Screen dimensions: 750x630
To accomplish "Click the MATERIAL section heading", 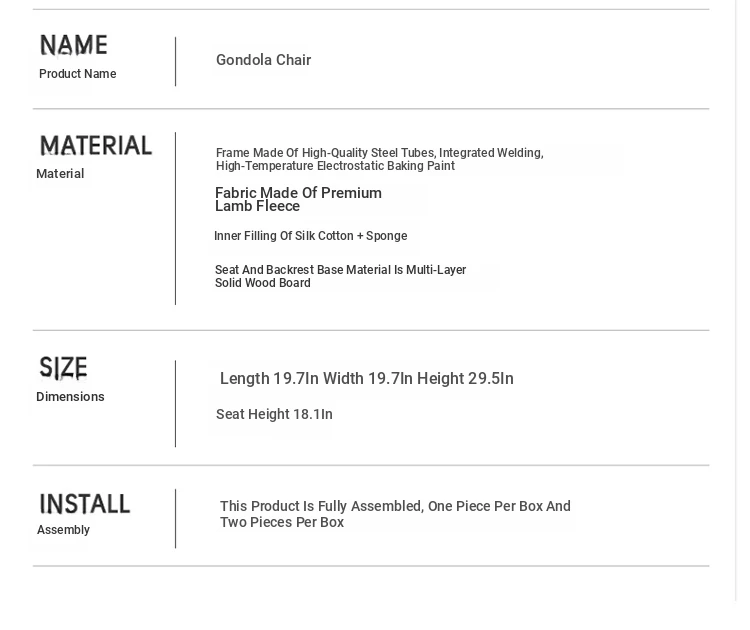I will tap(96, 146).
